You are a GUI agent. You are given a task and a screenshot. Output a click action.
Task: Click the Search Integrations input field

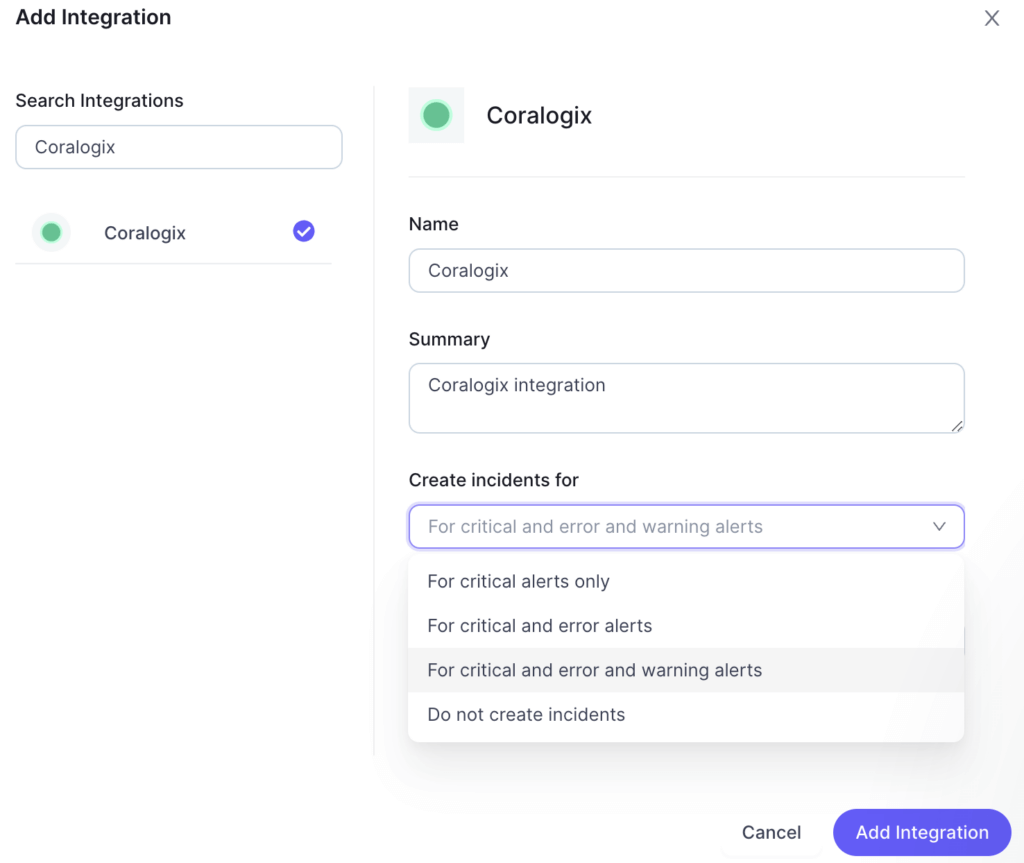(x=179, y=147)
